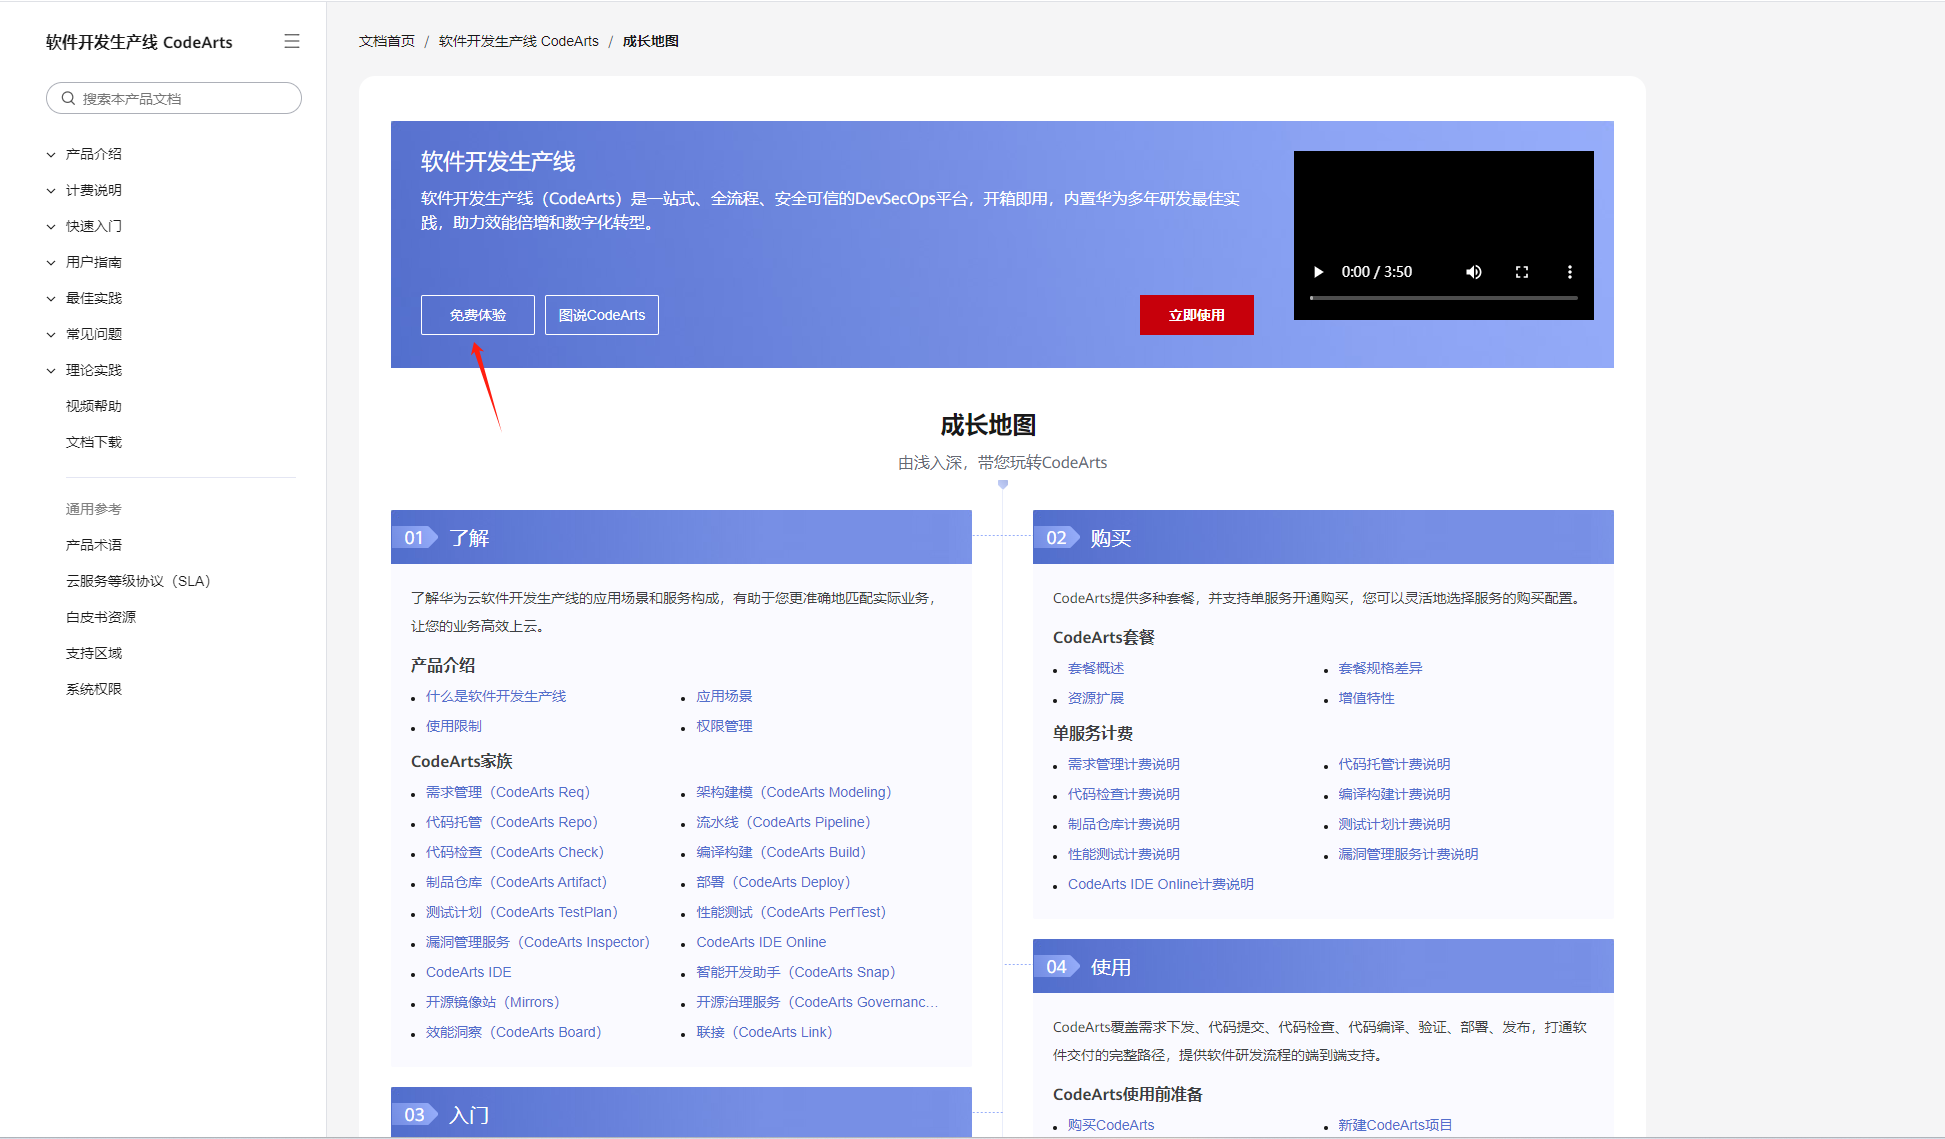This screenshot has height=1139, width=1945.
Task: Click the 免费体验 button
Action: 477,315
